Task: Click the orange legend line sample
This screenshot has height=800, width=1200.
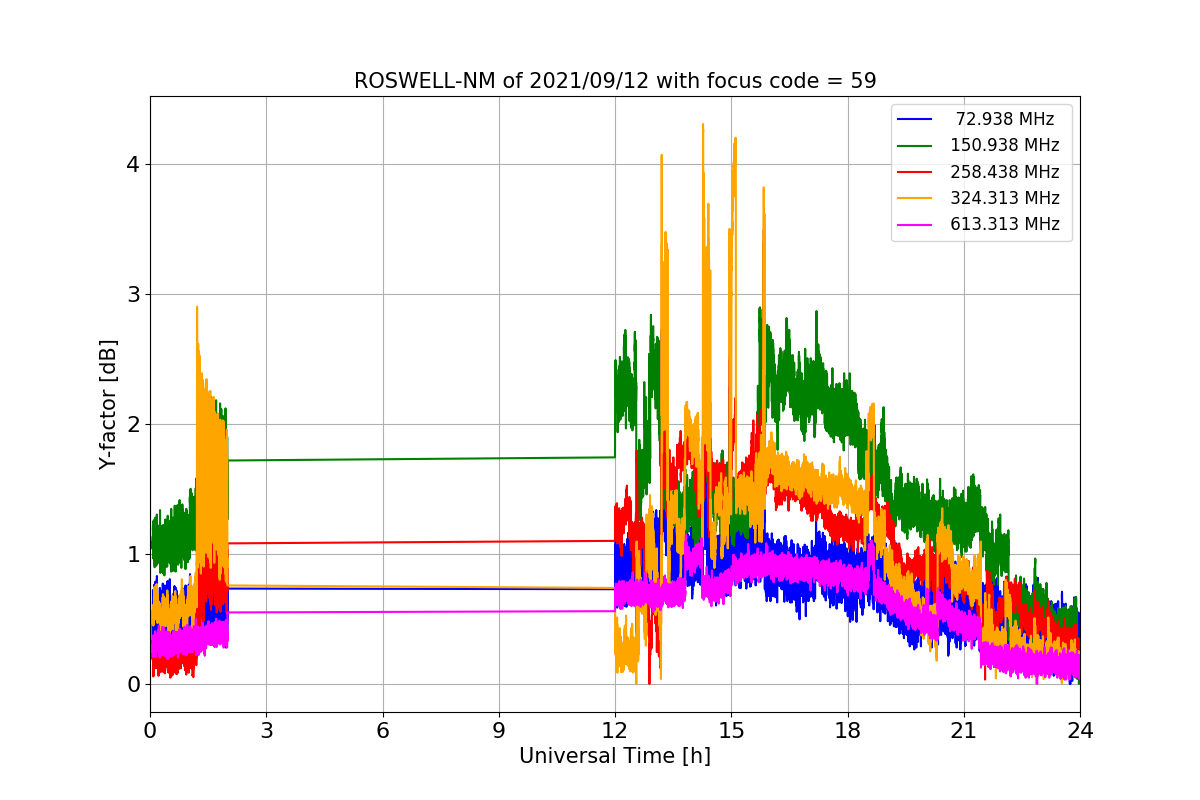Action: tap(916, 198)
